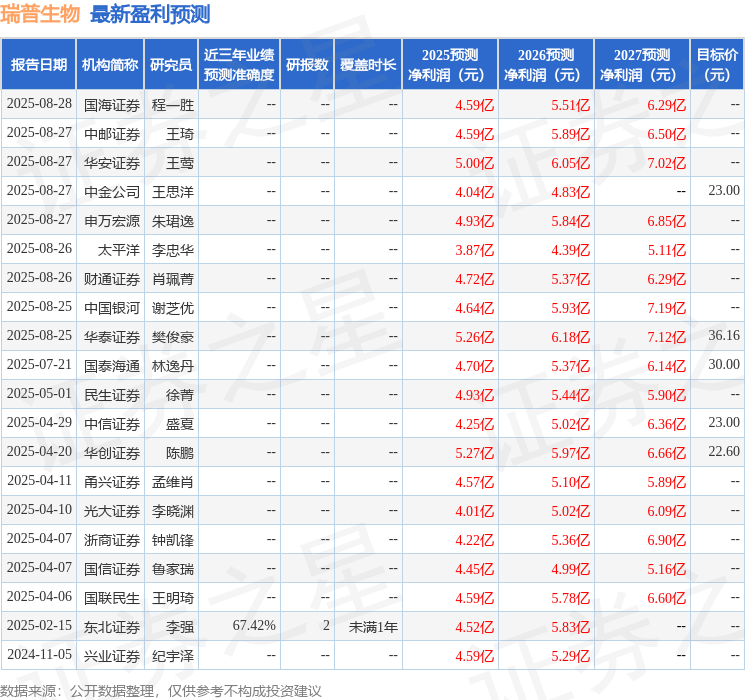Click the 机构简称 column header
Viewport: 745px width, 700px height.
[x=110, y=65]
